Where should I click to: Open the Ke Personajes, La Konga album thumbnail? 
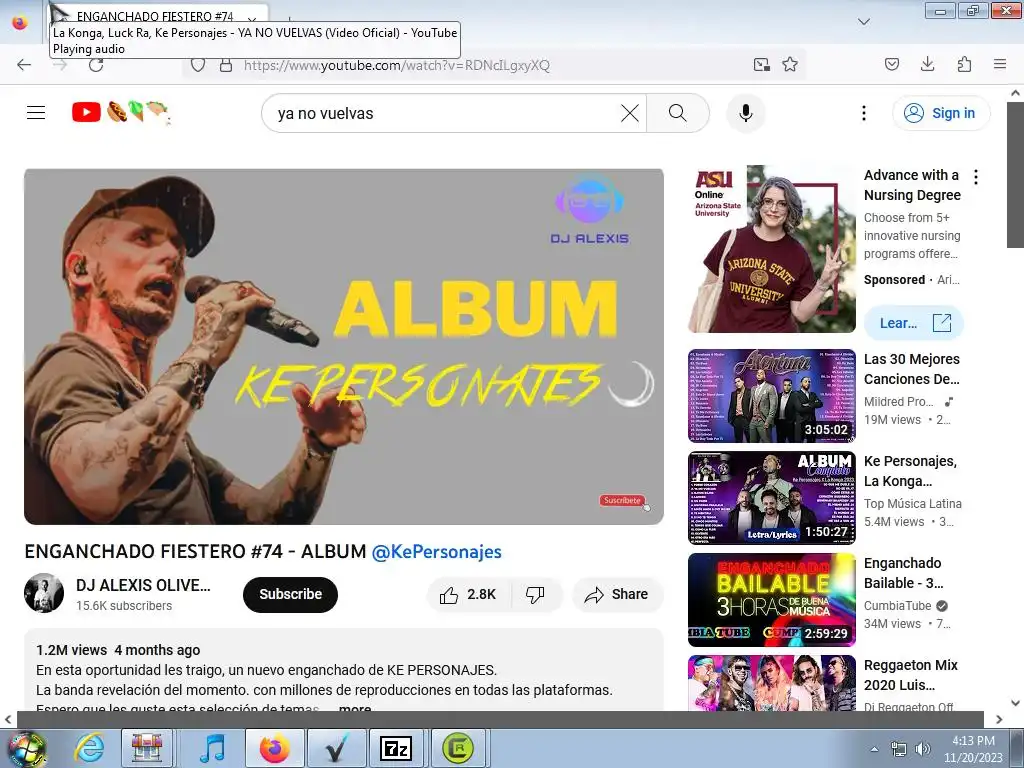coord(772,498)
